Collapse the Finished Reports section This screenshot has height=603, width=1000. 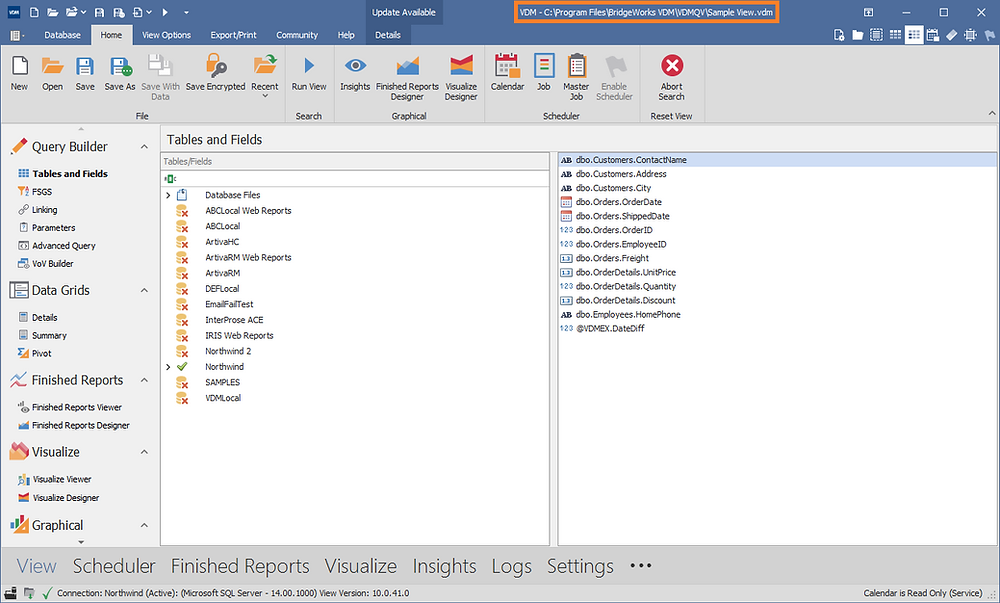(x=144, y=381)
